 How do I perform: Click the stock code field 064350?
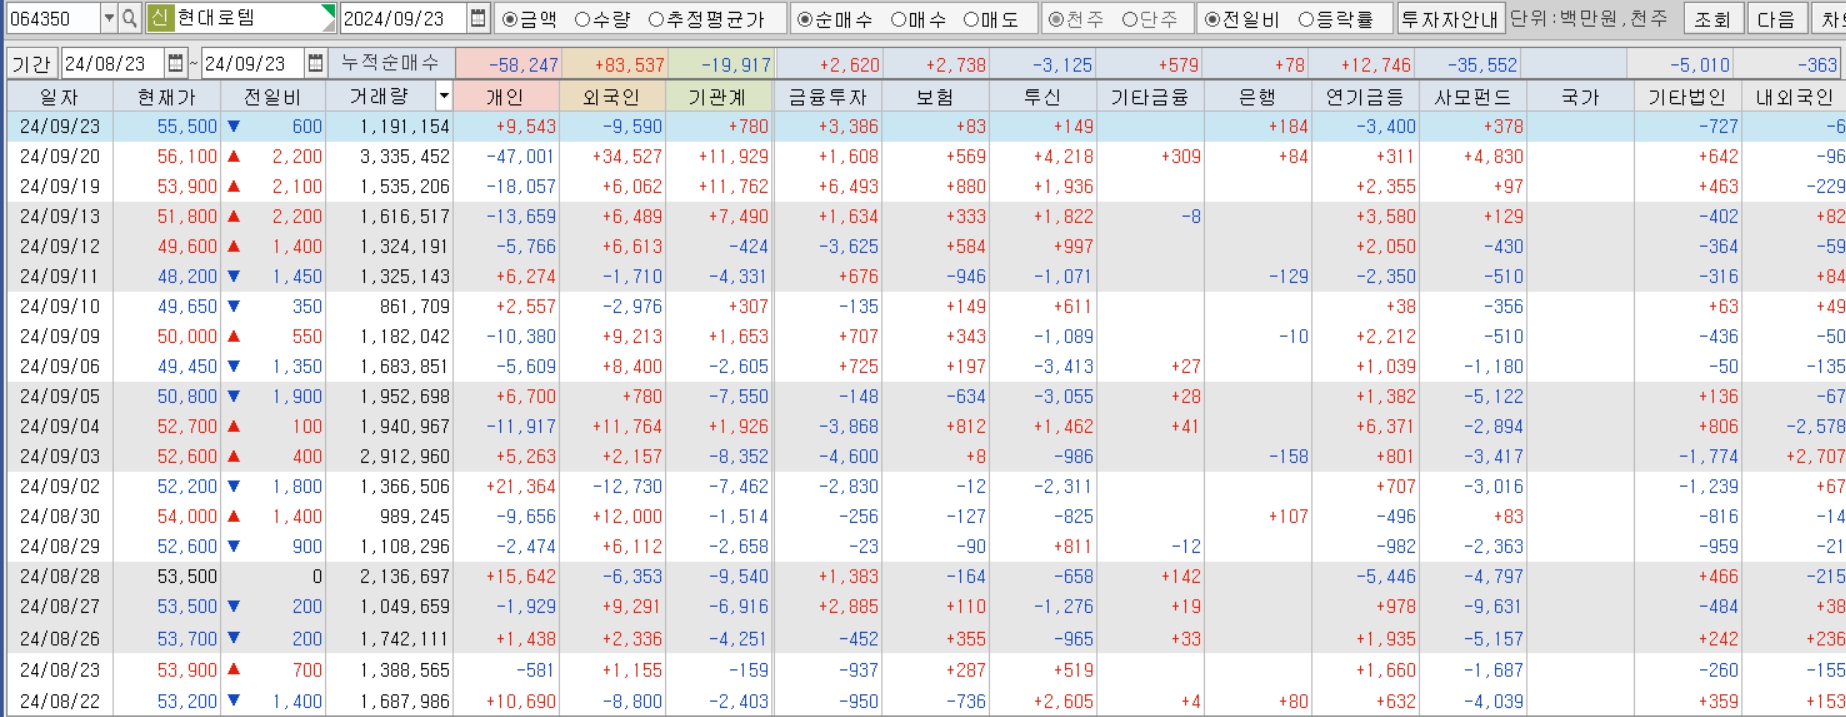click(52, 18)
